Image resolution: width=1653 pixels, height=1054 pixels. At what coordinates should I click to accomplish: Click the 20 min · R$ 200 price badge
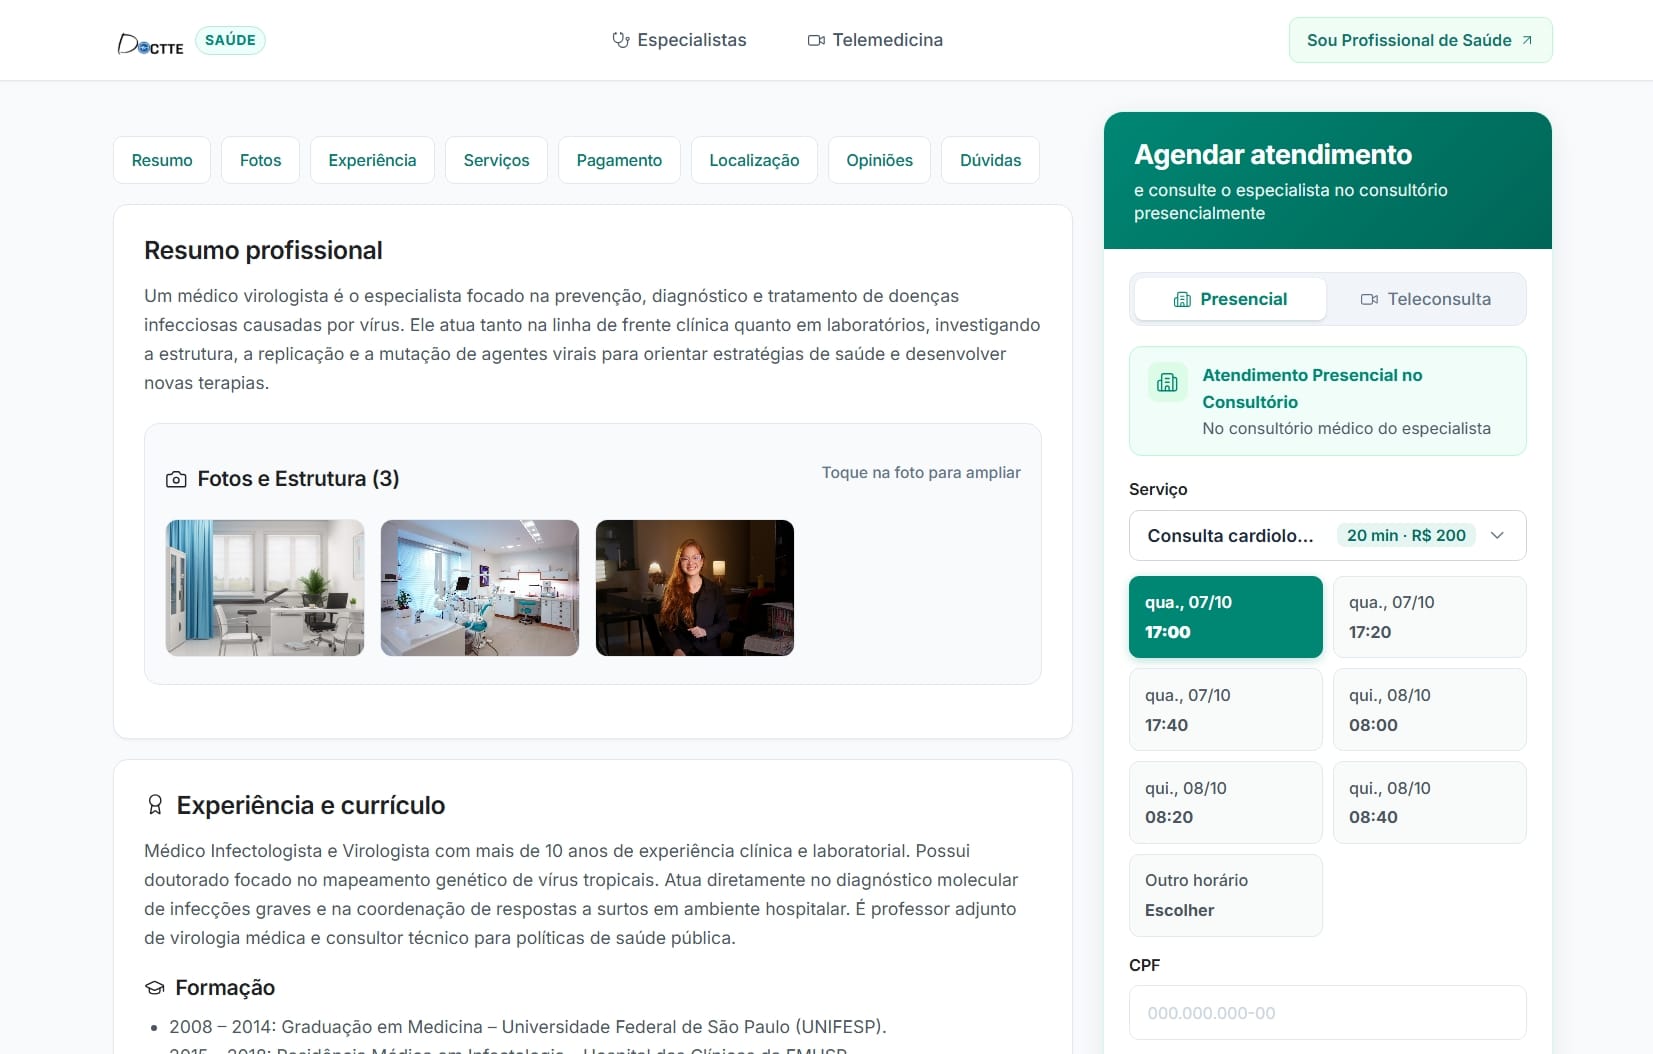pyautogui.click(x=1406, y=536)
